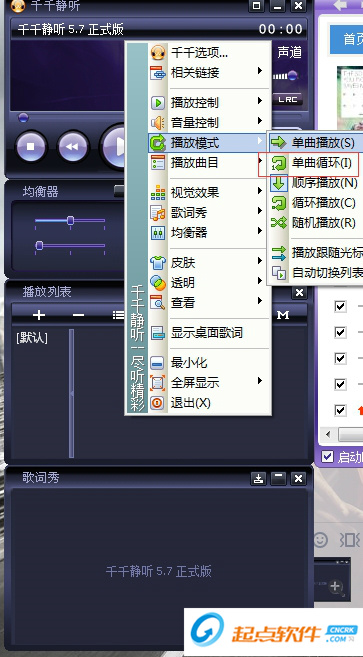
Task: Open the playlist M mode button
Action: pos(283,315)
